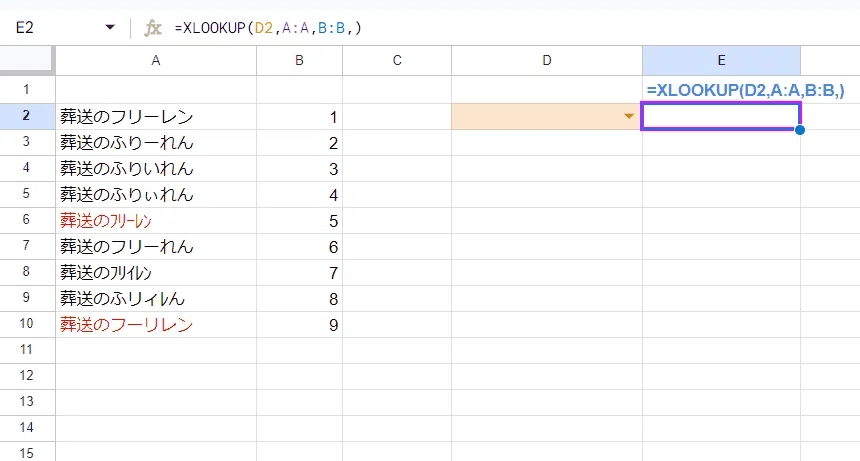Viewport: 860px width, 461px height.
Task: Select row 6 header
Action: point(27,220)
